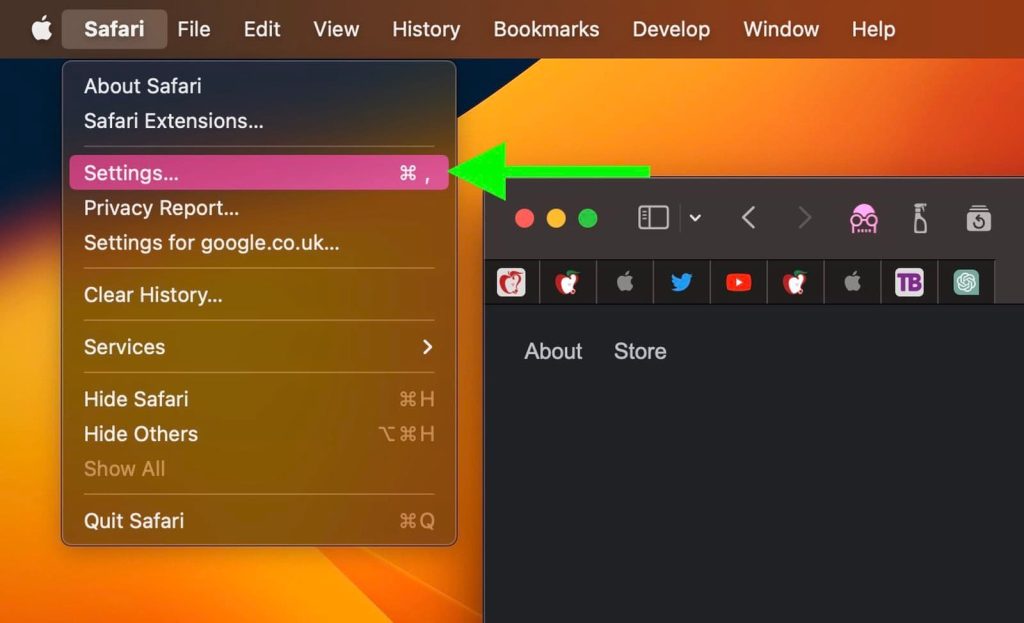Open the Develop menu

coord(671,29)
